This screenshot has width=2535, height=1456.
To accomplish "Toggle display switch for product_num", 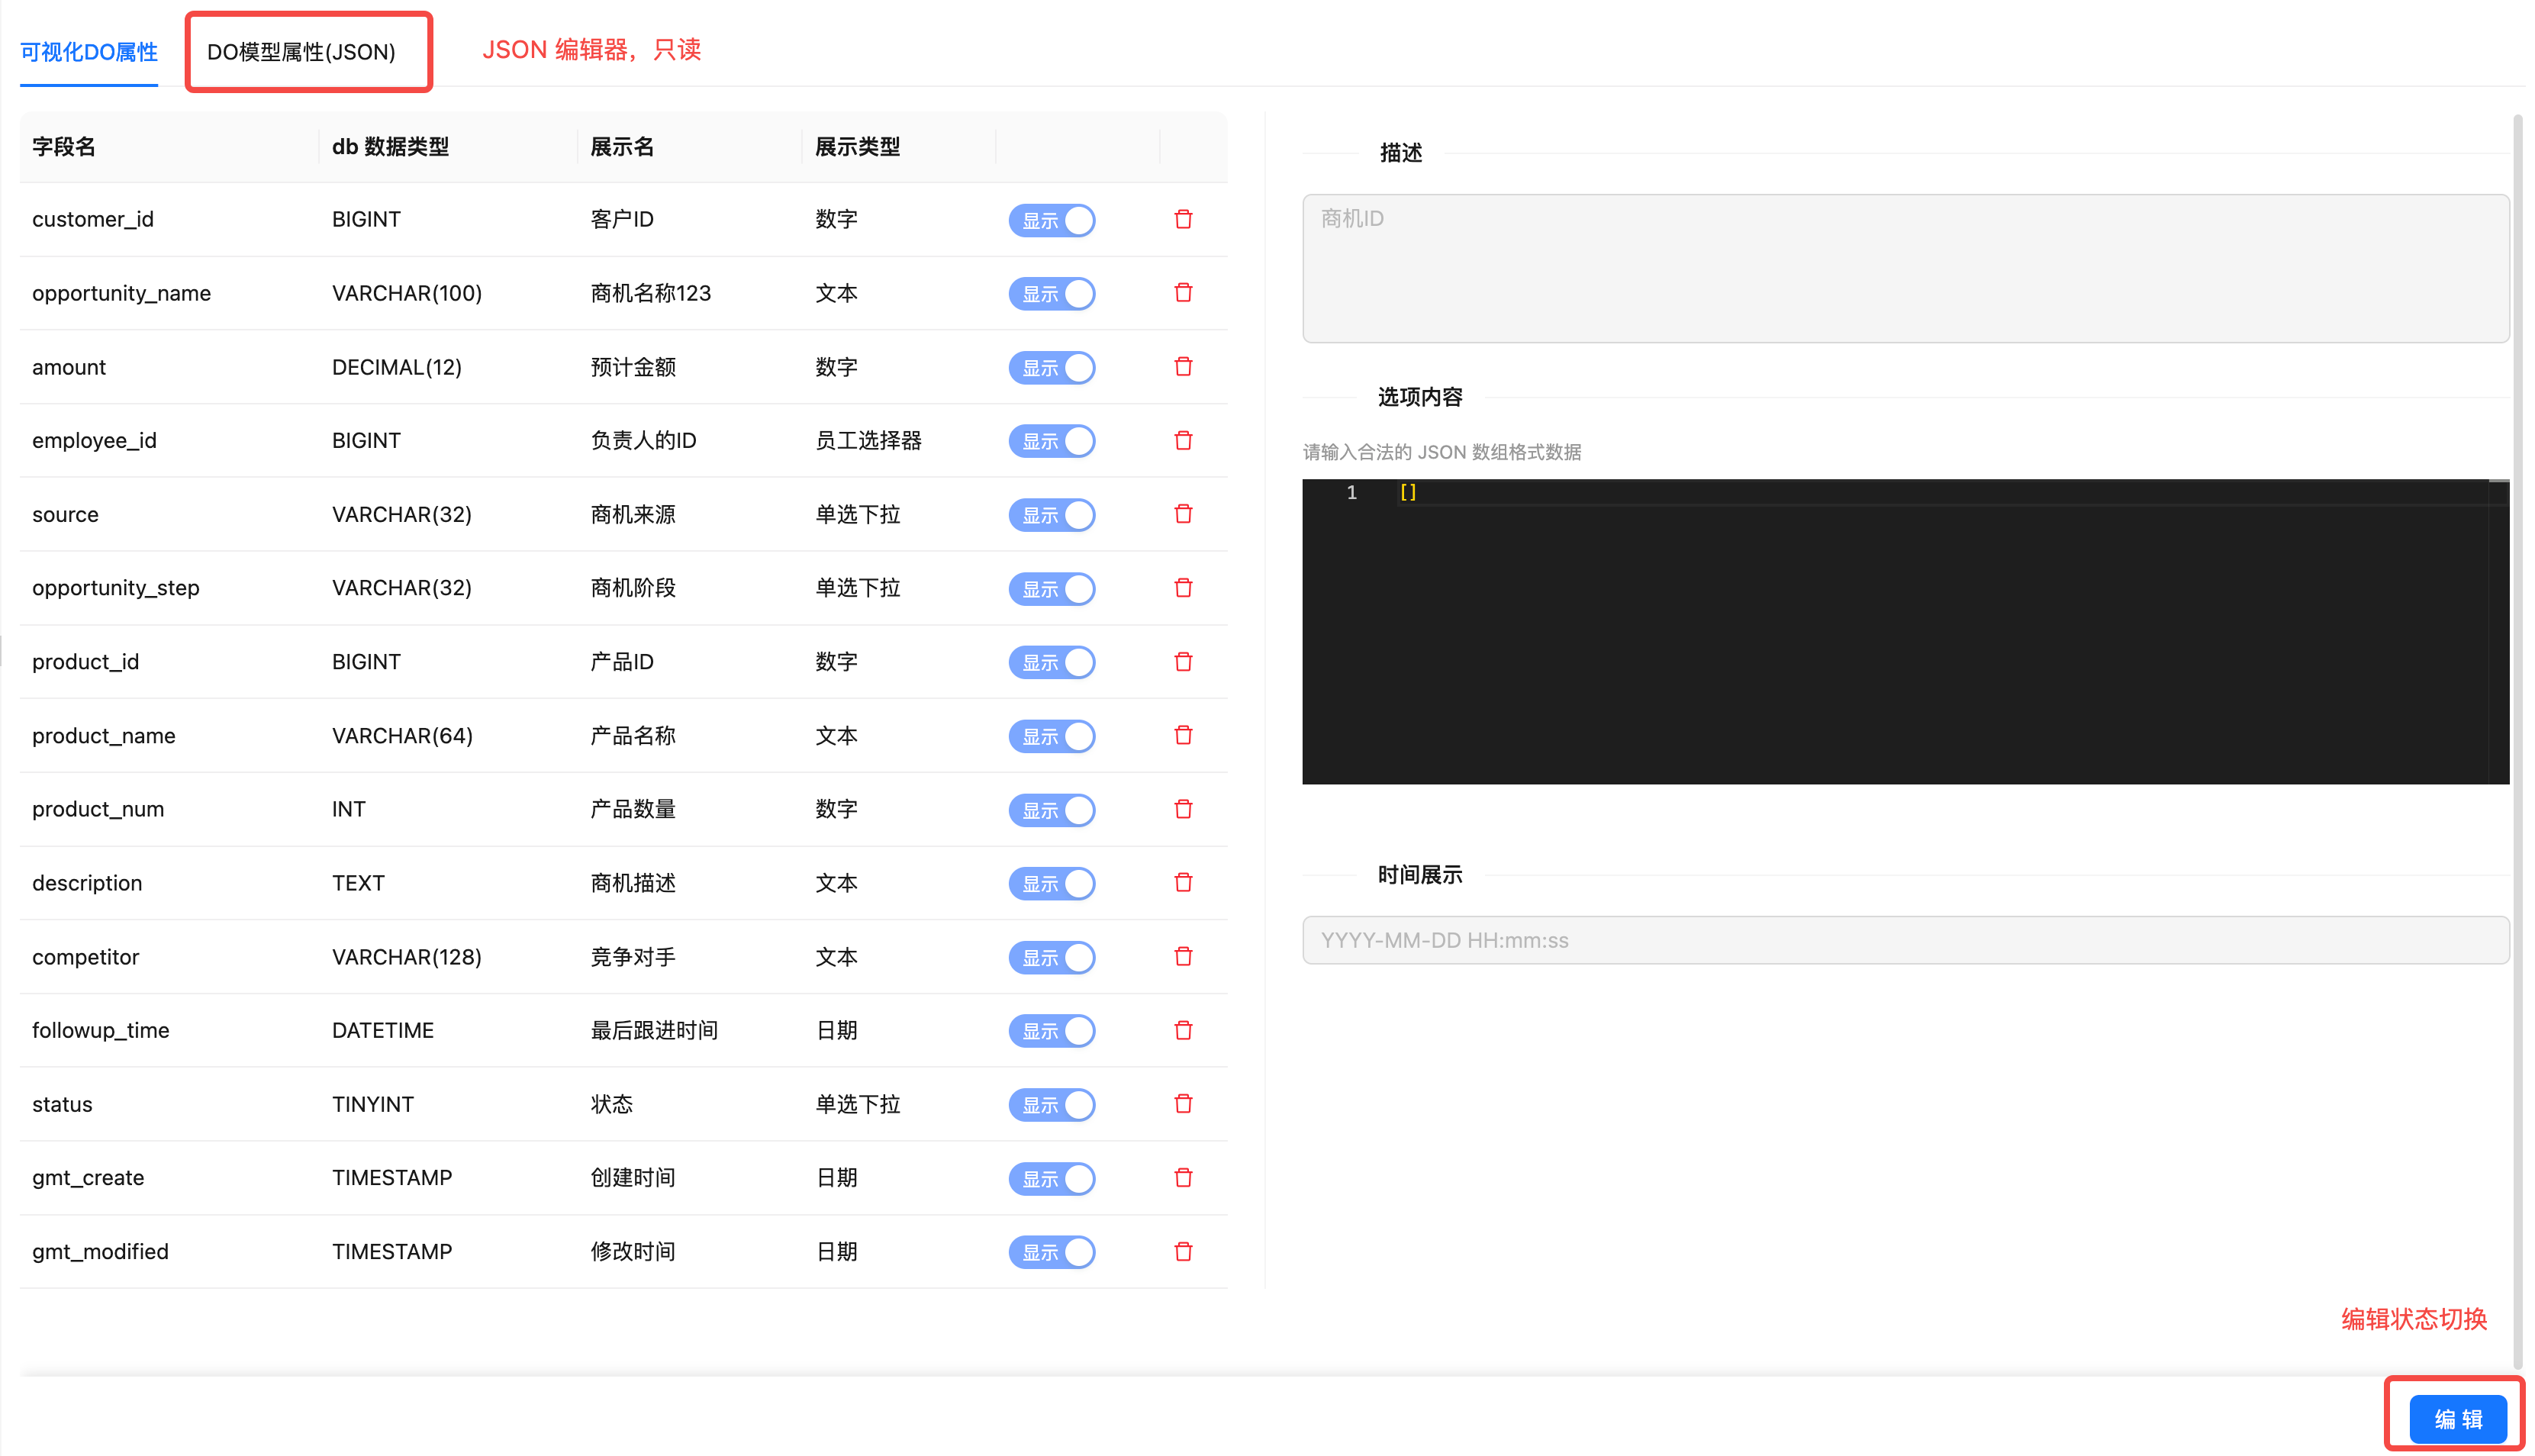I will pyautogui.click(x=1051, y=810).
